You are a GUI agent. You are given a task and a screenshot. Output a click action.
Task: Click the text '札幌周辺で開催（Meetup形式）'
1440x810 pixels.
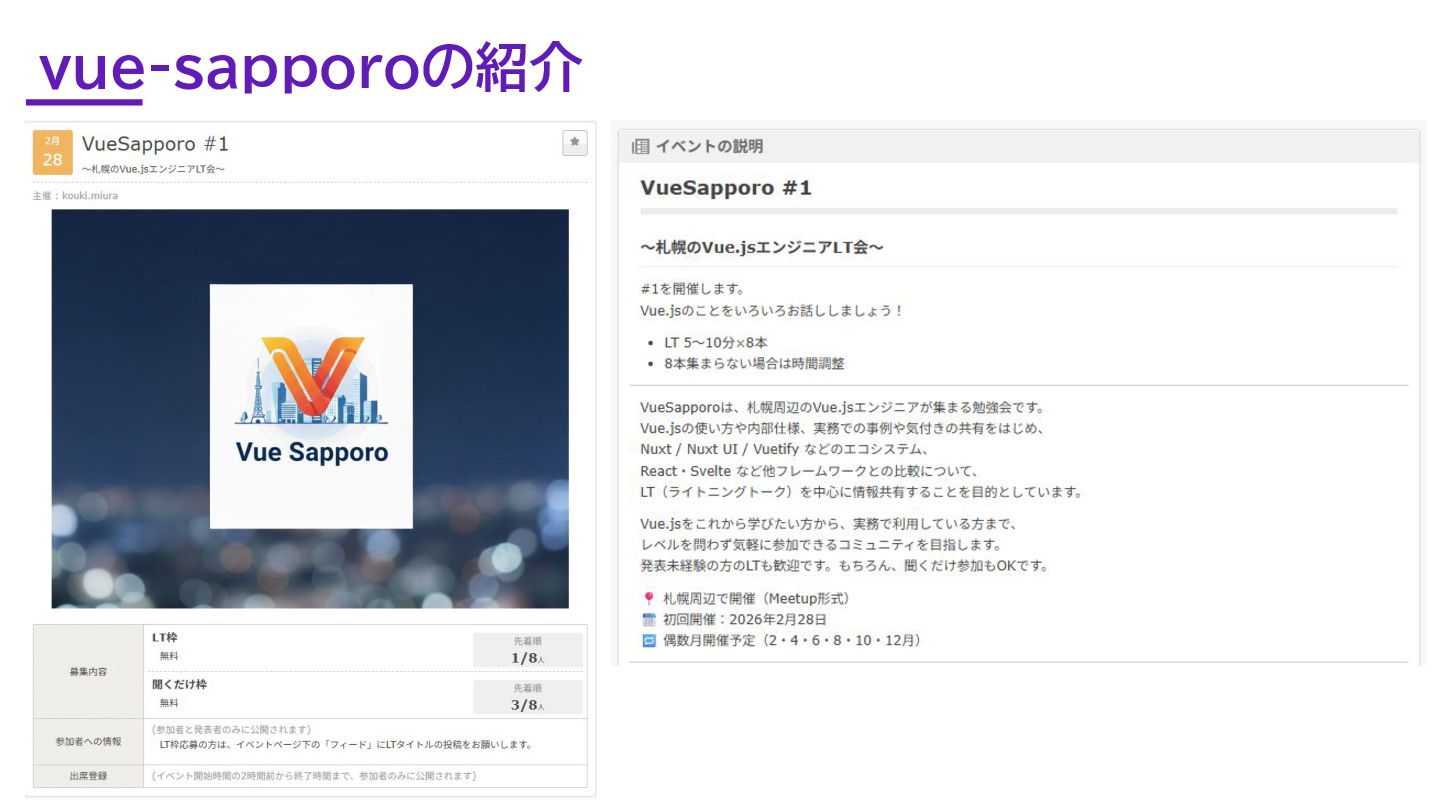[x=758, y=598]
